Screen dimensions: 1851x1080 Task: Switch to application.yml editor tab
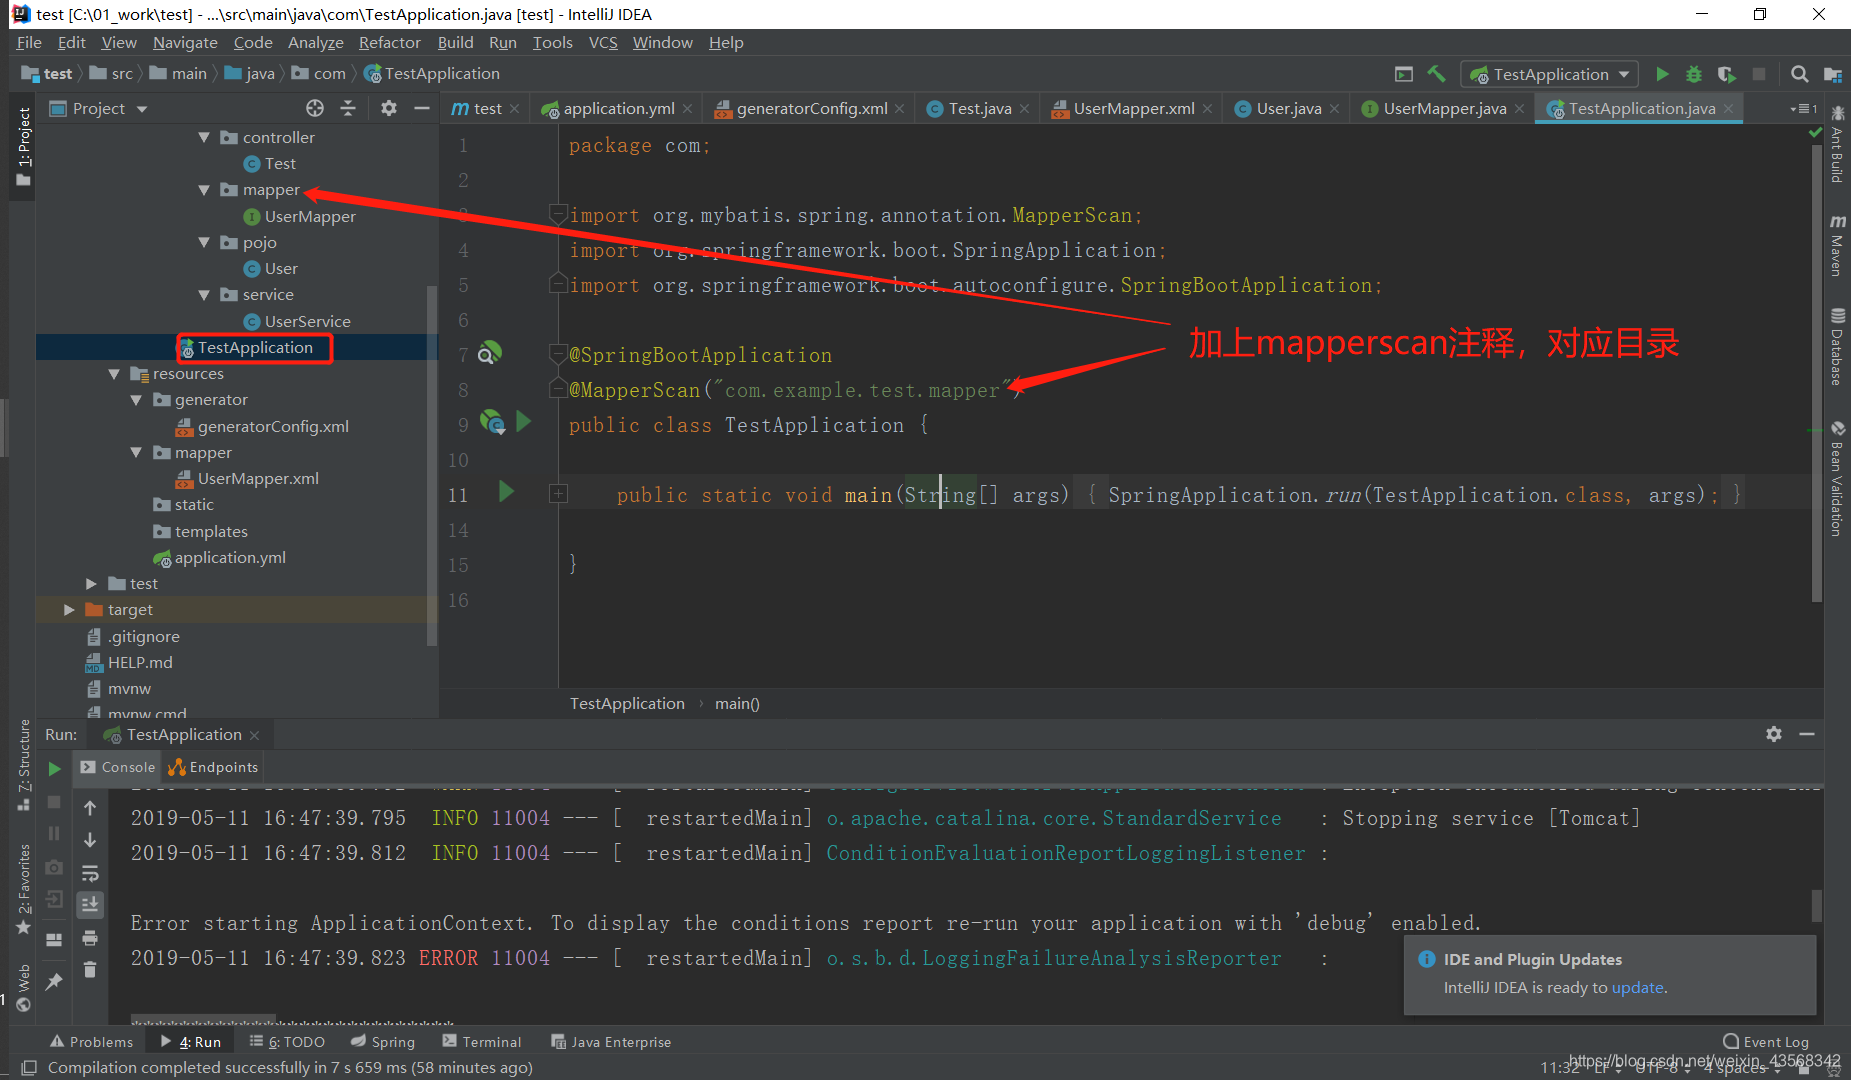coord(619,109)
